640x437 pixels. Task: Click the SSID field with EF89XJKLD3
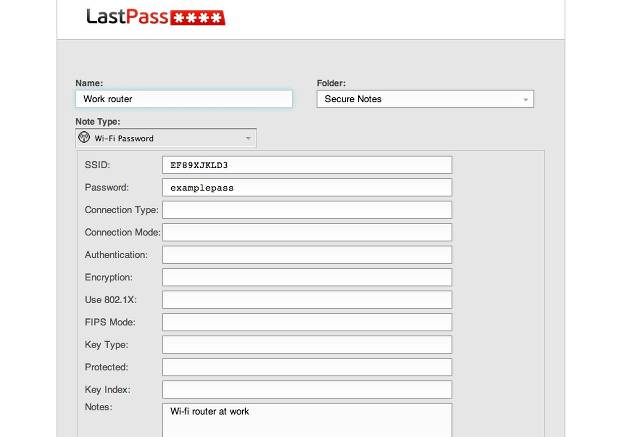[x=307, y=165]
